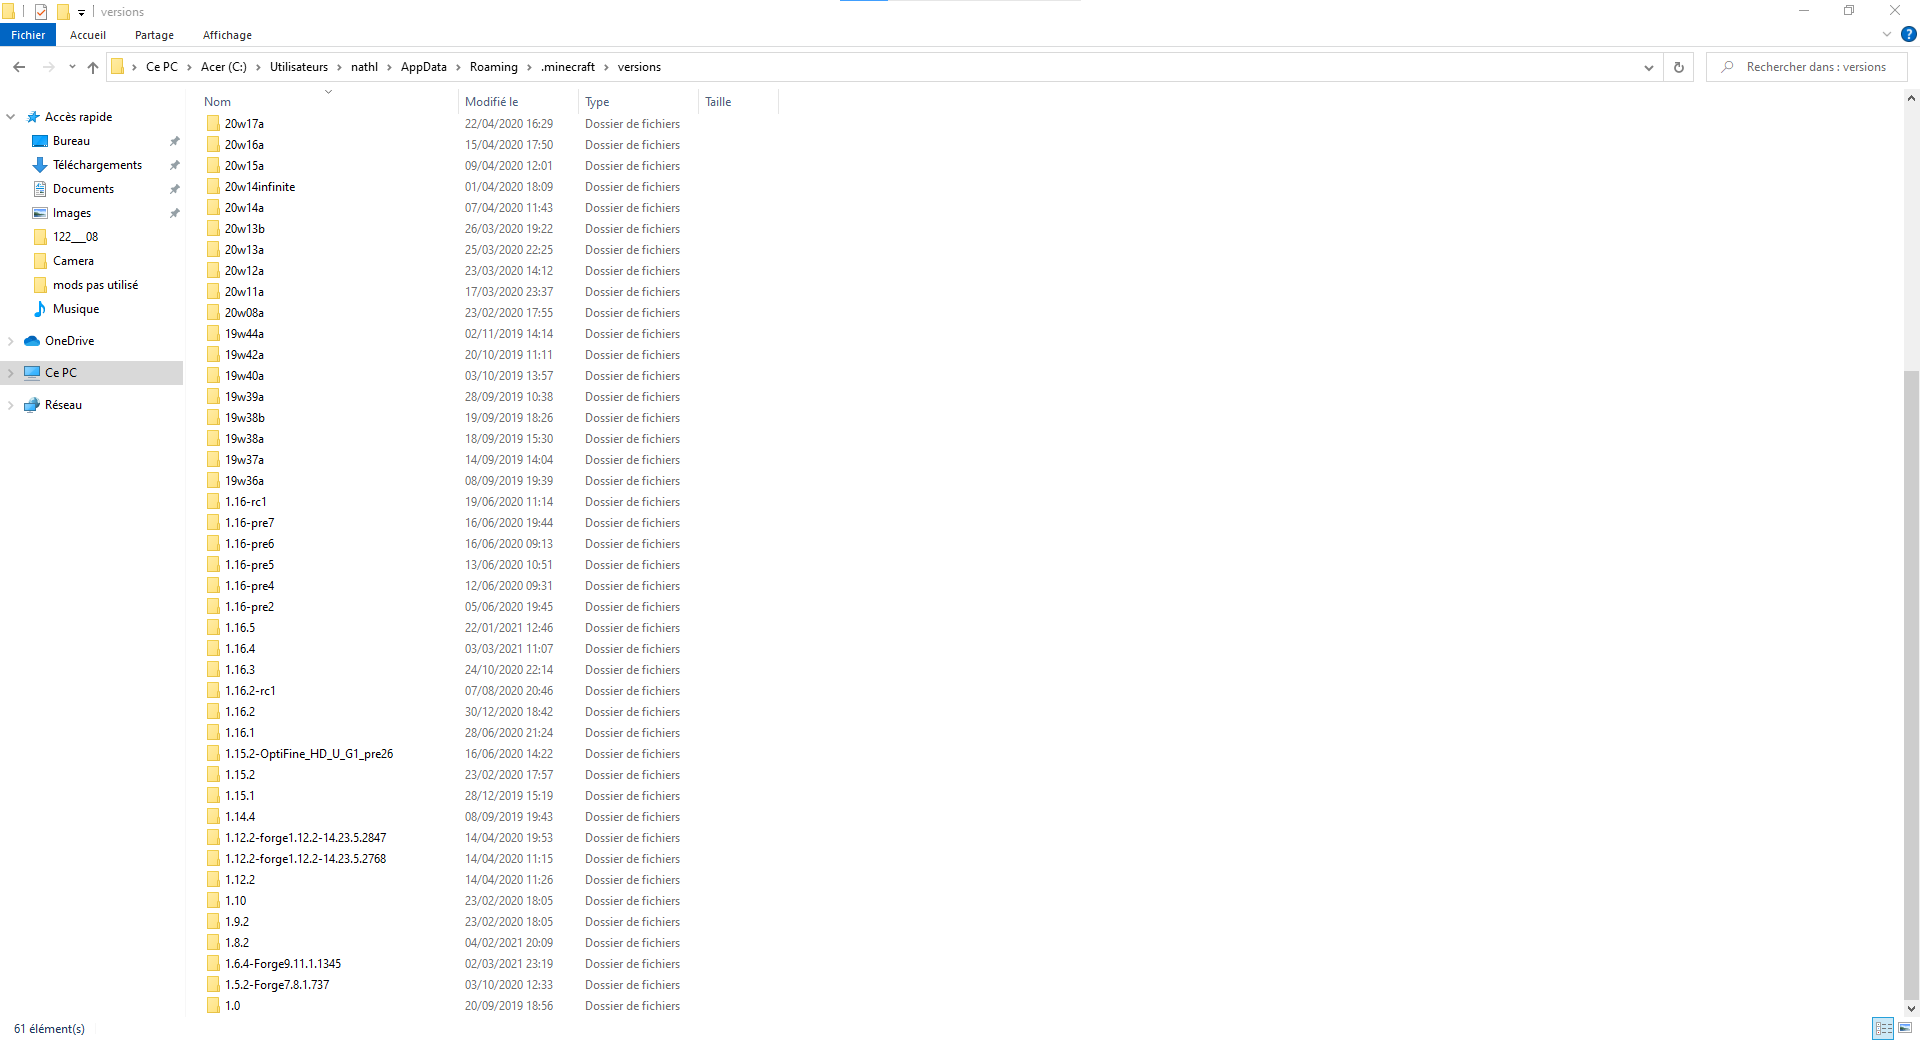Open the 1.16.5 version folder
This screenshot has height=1040, width=1920.
point(240,628)
